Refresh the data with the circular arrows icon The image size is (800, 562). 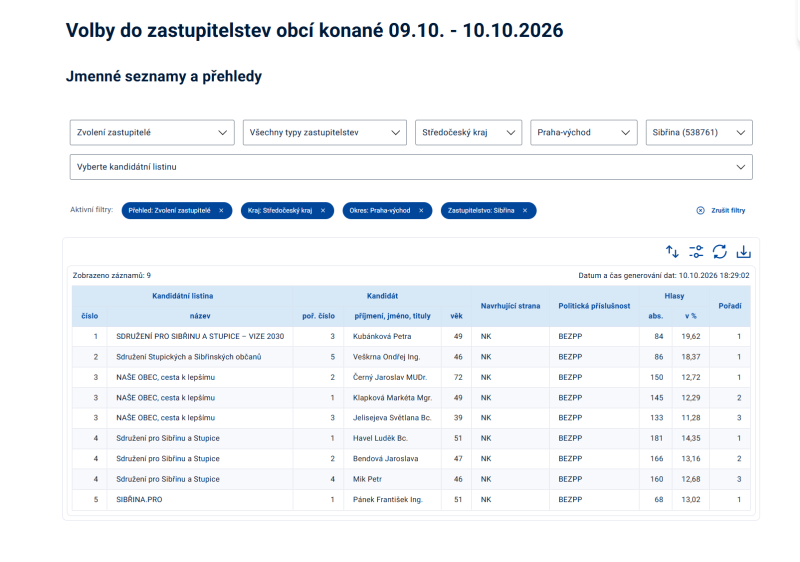tap(719, 251)
